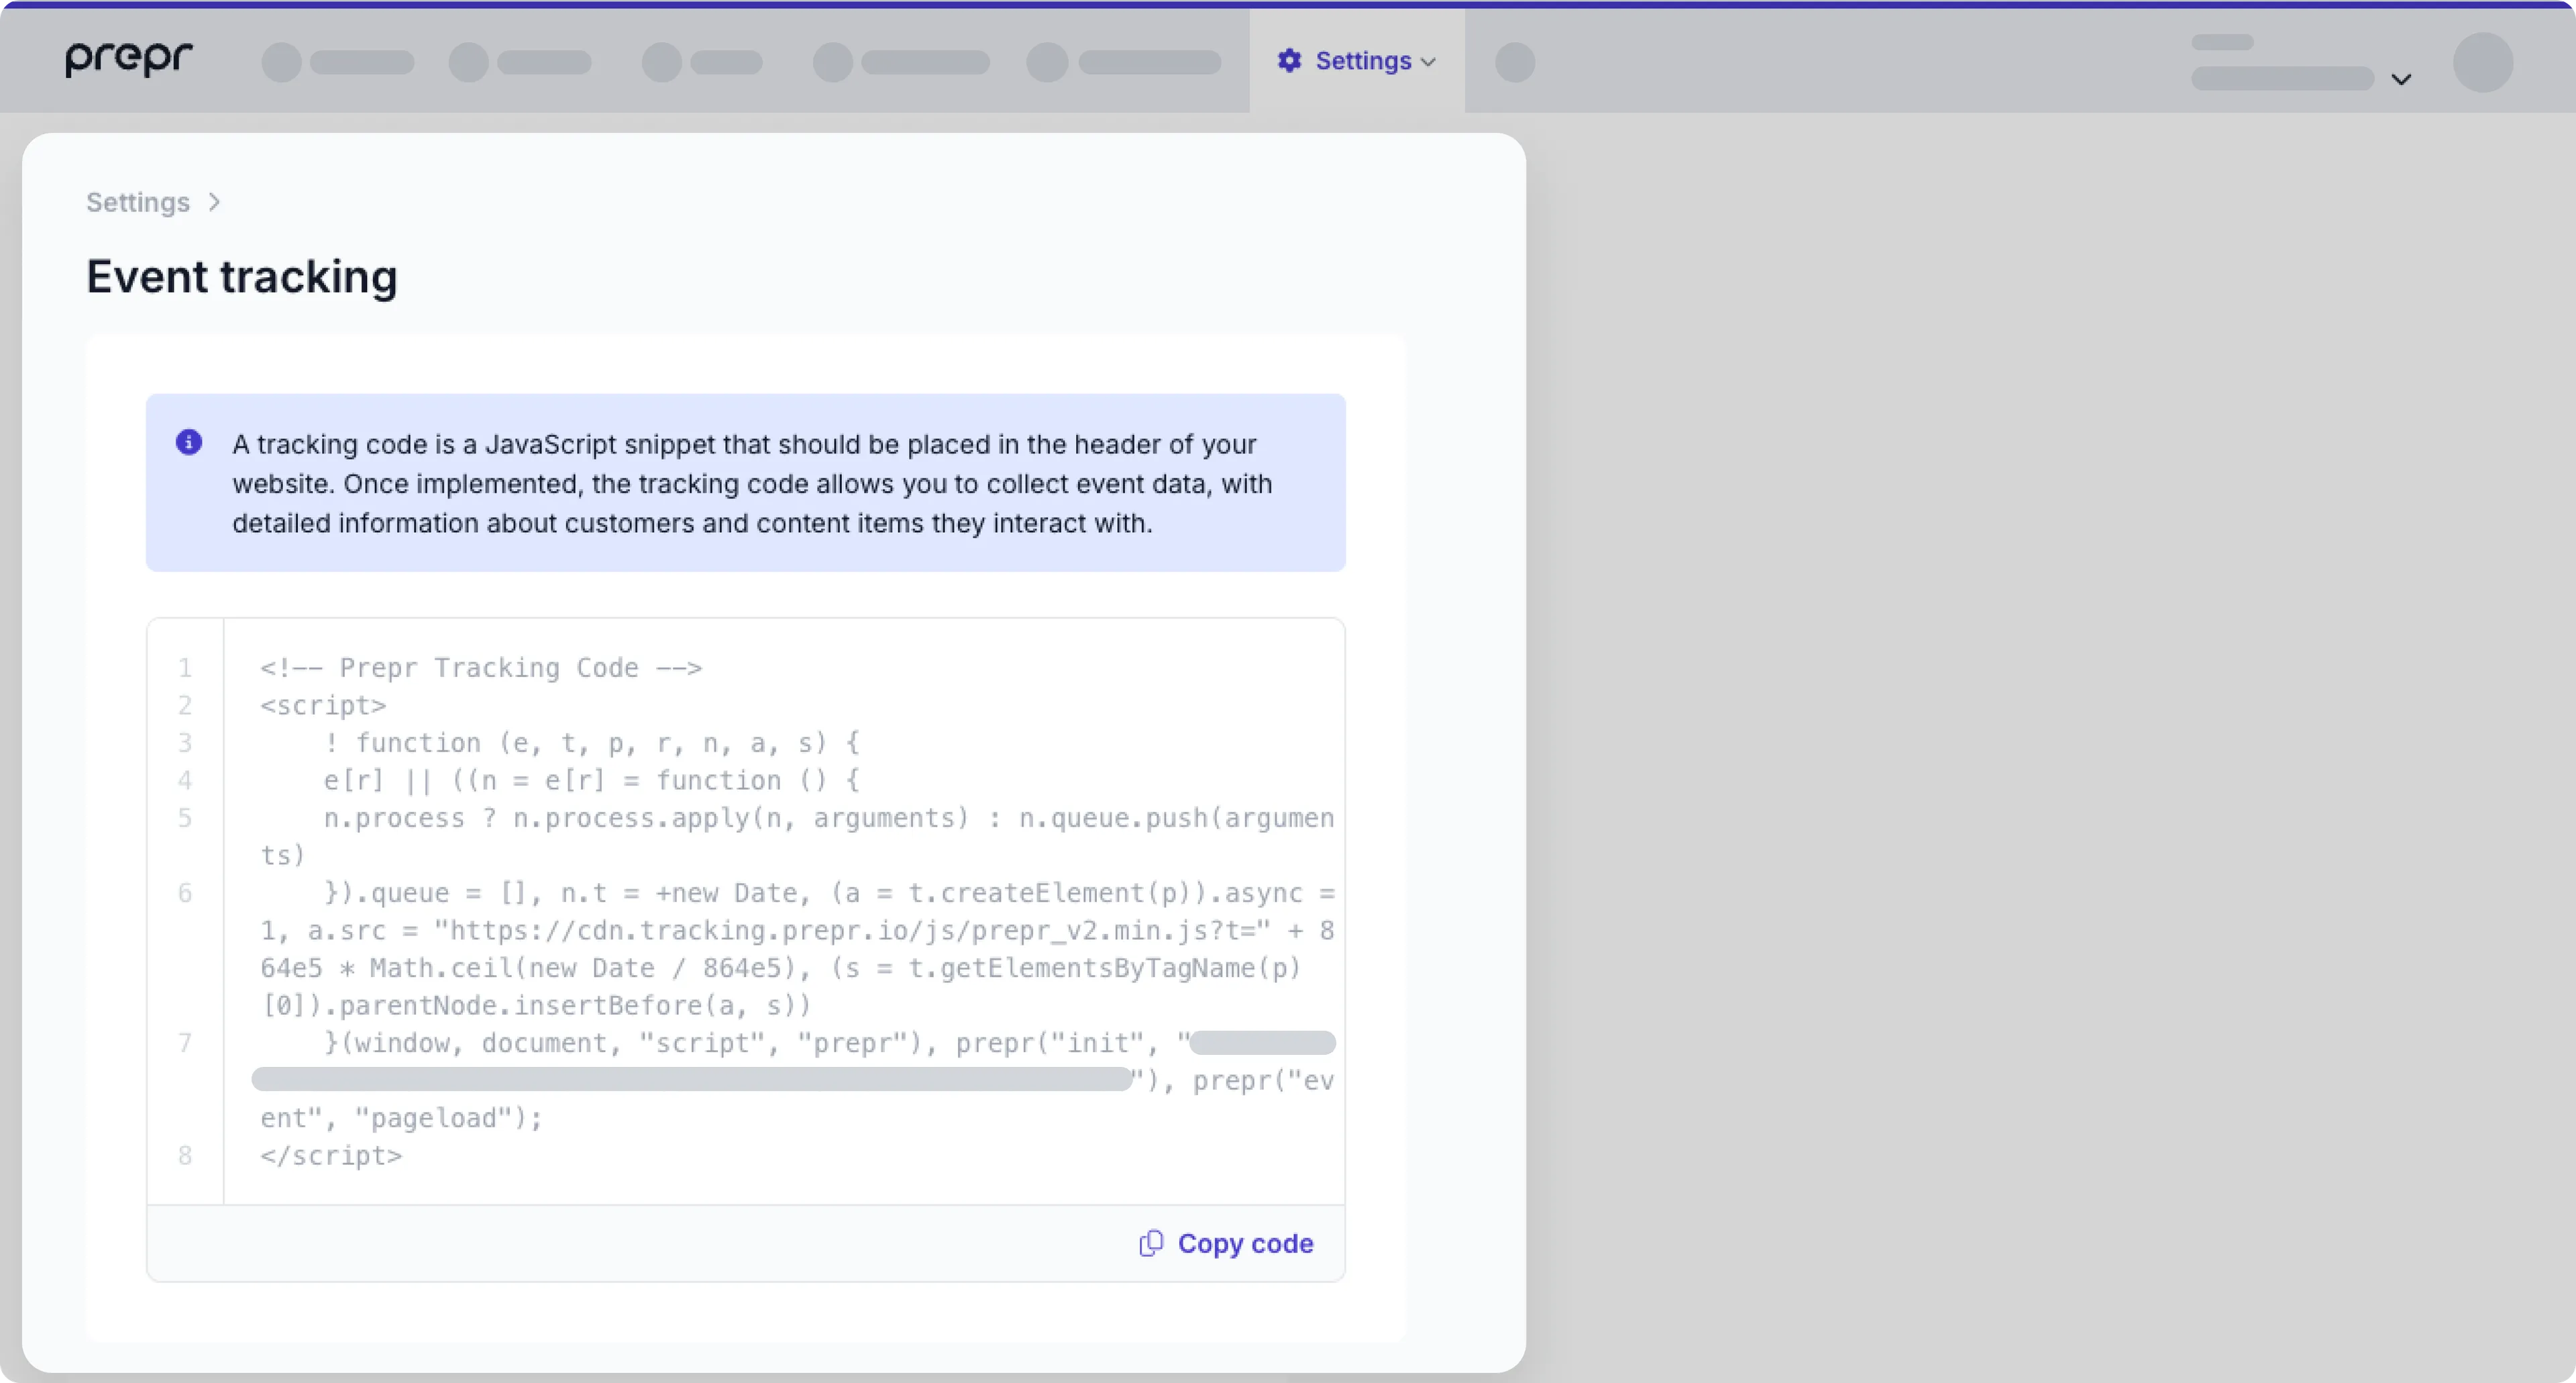Click the round icon right of Settings tab
The image size is (2576, 1383).
coord(1515,62)
